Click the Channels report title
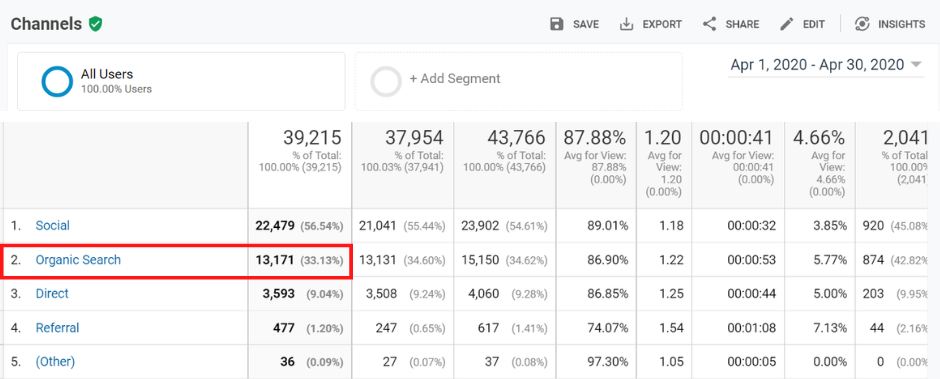940x379 pixels. 46,24
